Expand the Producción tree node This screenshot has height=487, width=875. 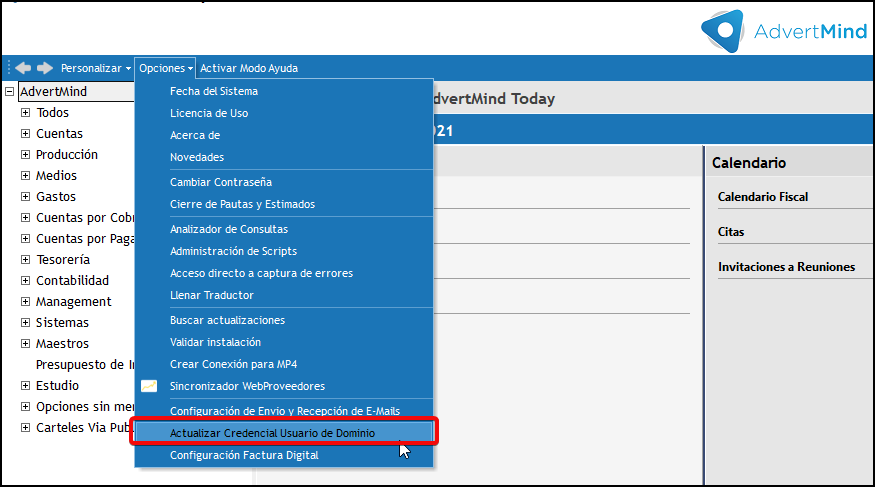point(25,155)
